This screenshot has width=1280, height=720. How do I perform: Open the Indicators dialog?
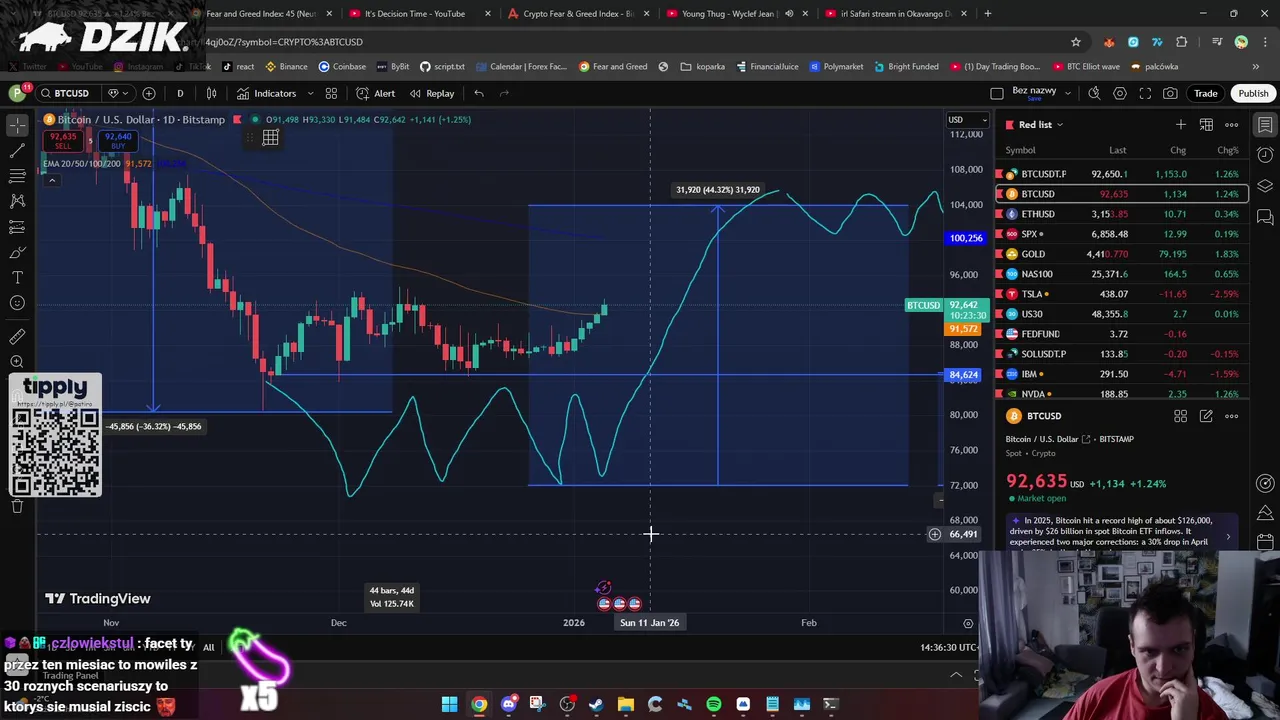267,93
